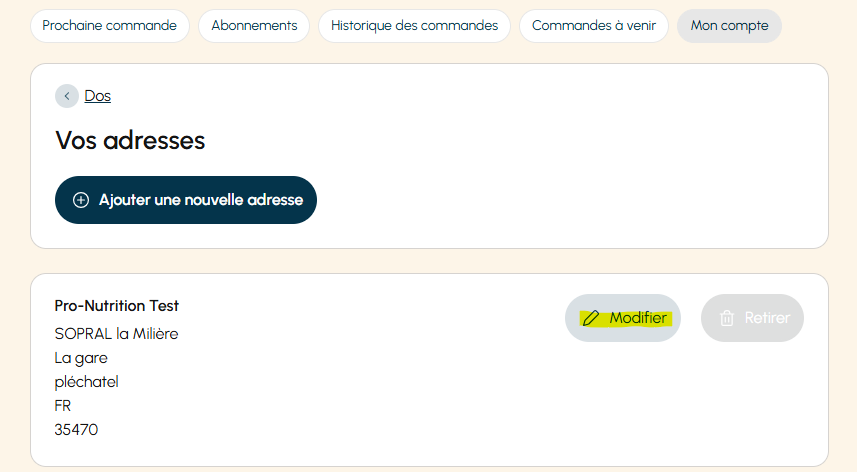This screenshot has height=472, width=857.
Task: Go to Commandes à venir tab
Action: 594,26
